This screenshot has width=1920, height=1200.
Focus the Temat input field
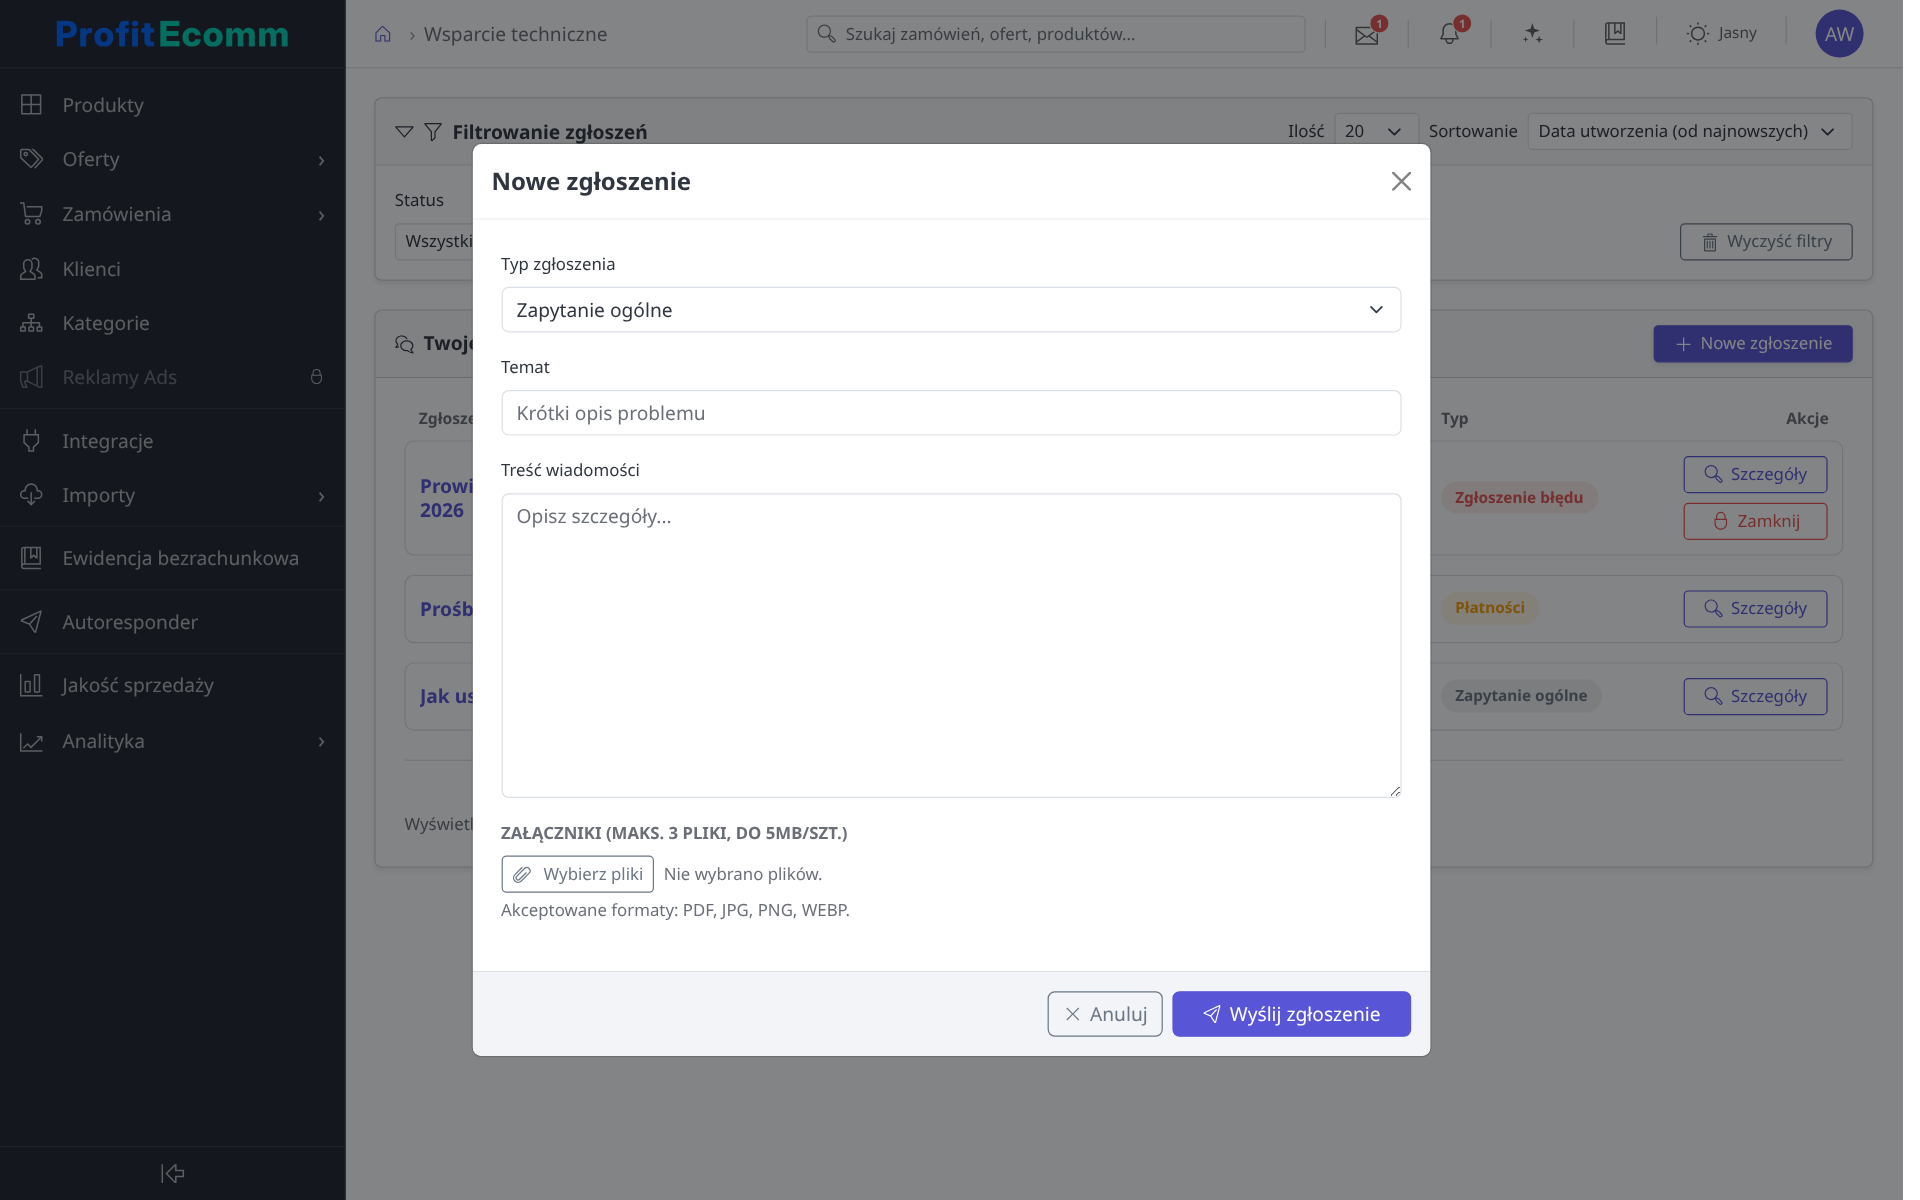click(950, 413)
